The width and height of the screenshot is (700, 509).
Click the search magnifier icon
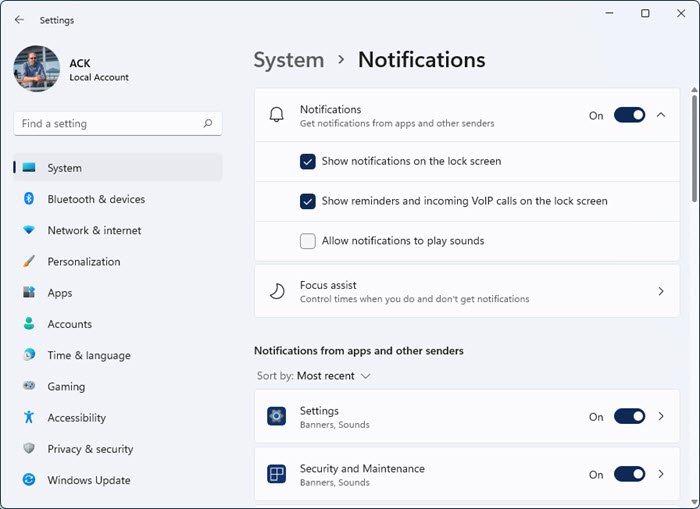coord(208,124)
